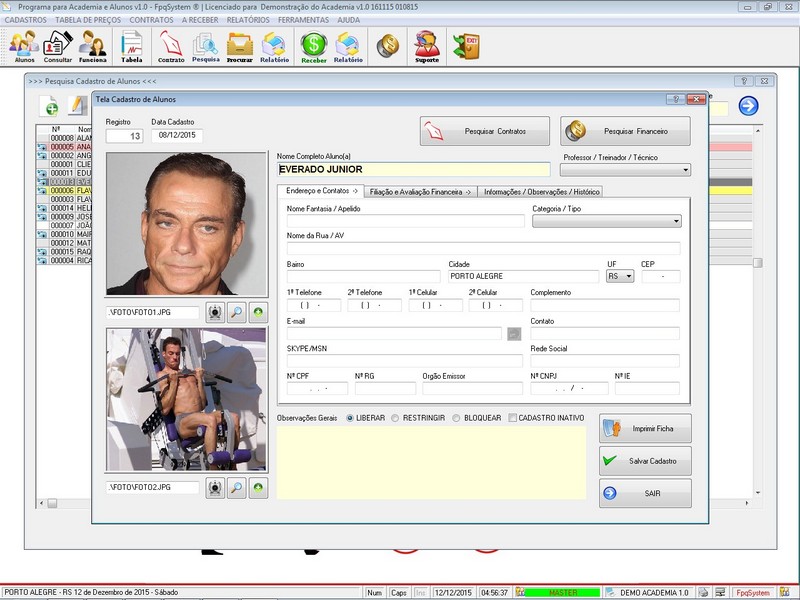Open the CADASTROS menu
Screen dimensions: 800x600
pos(26,20)
